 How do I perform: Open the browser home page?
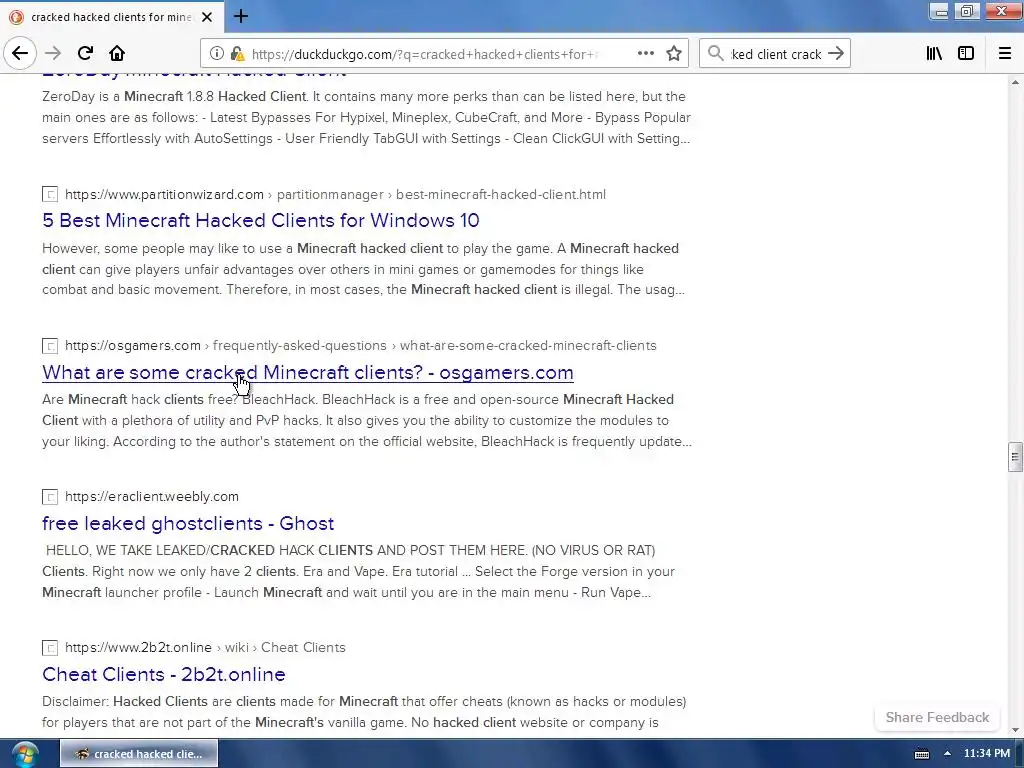point(117,54)
